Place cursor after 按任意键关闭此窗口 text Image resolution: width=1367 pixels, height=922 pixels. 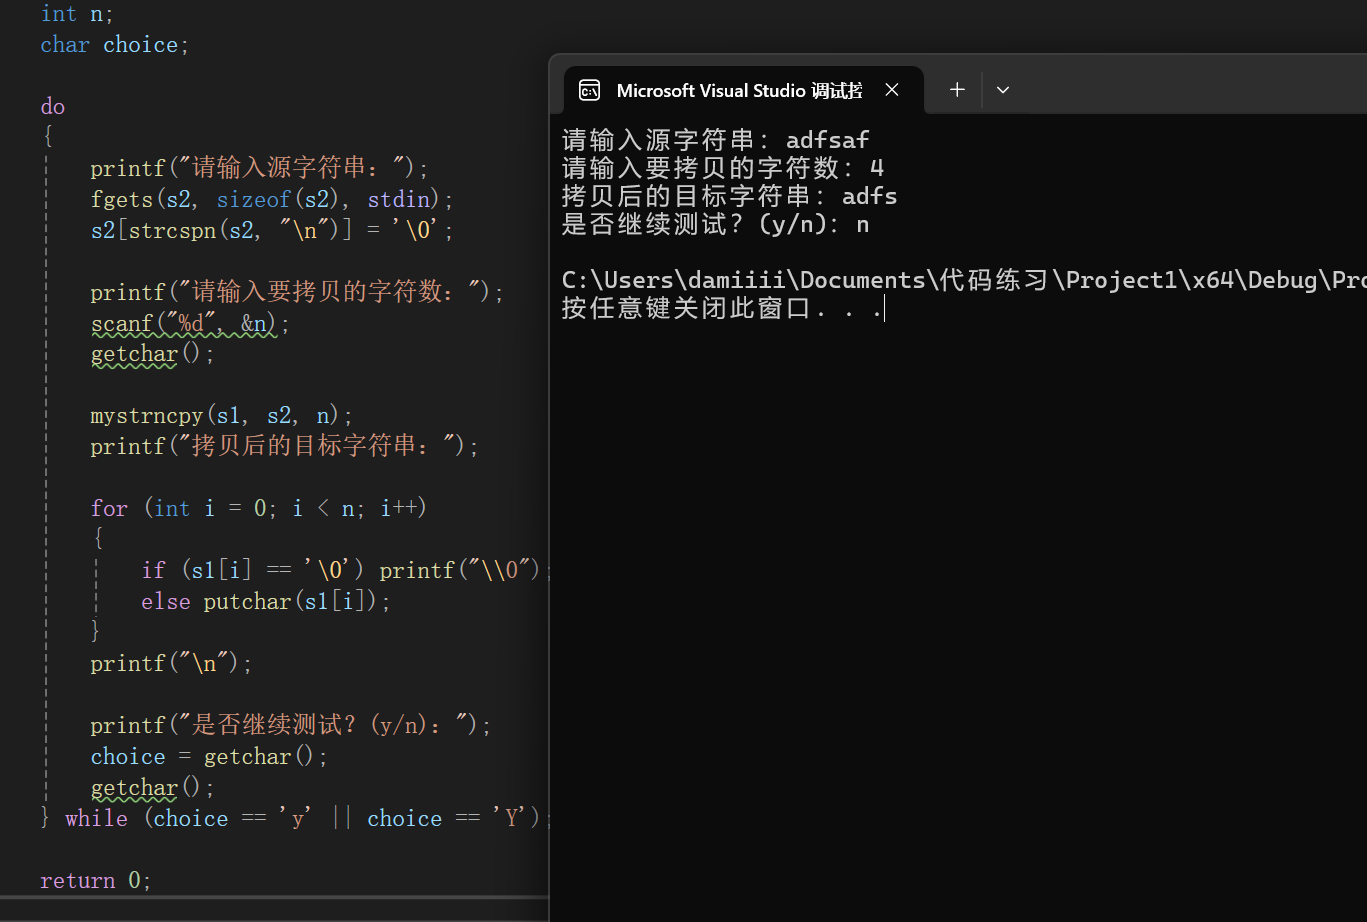pos(884,308)
